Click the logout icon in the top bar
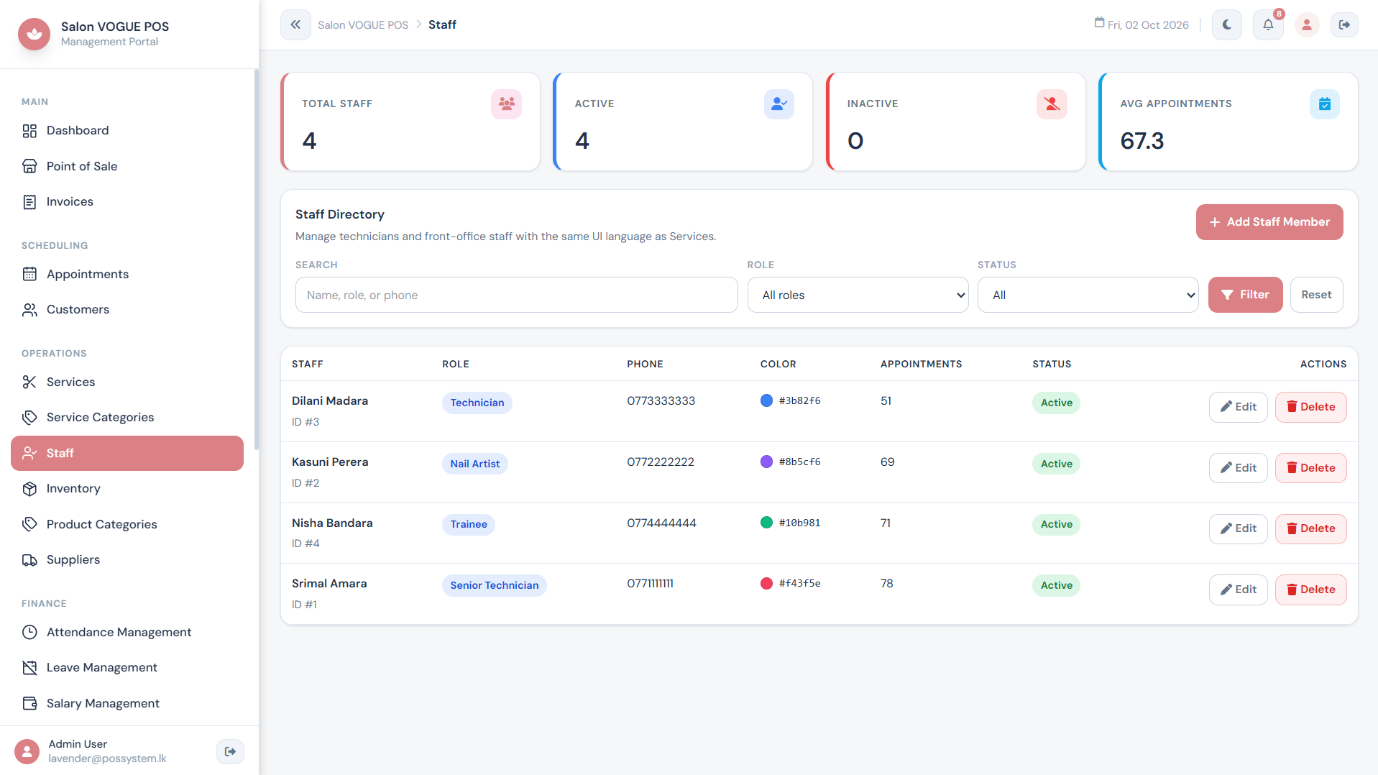Screen dimensions: 1378x775 click(x=1344, y=25)
